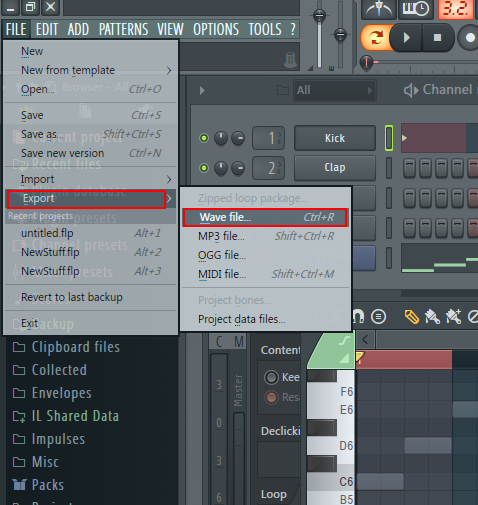Open the All channel filter dropdown

335,90
